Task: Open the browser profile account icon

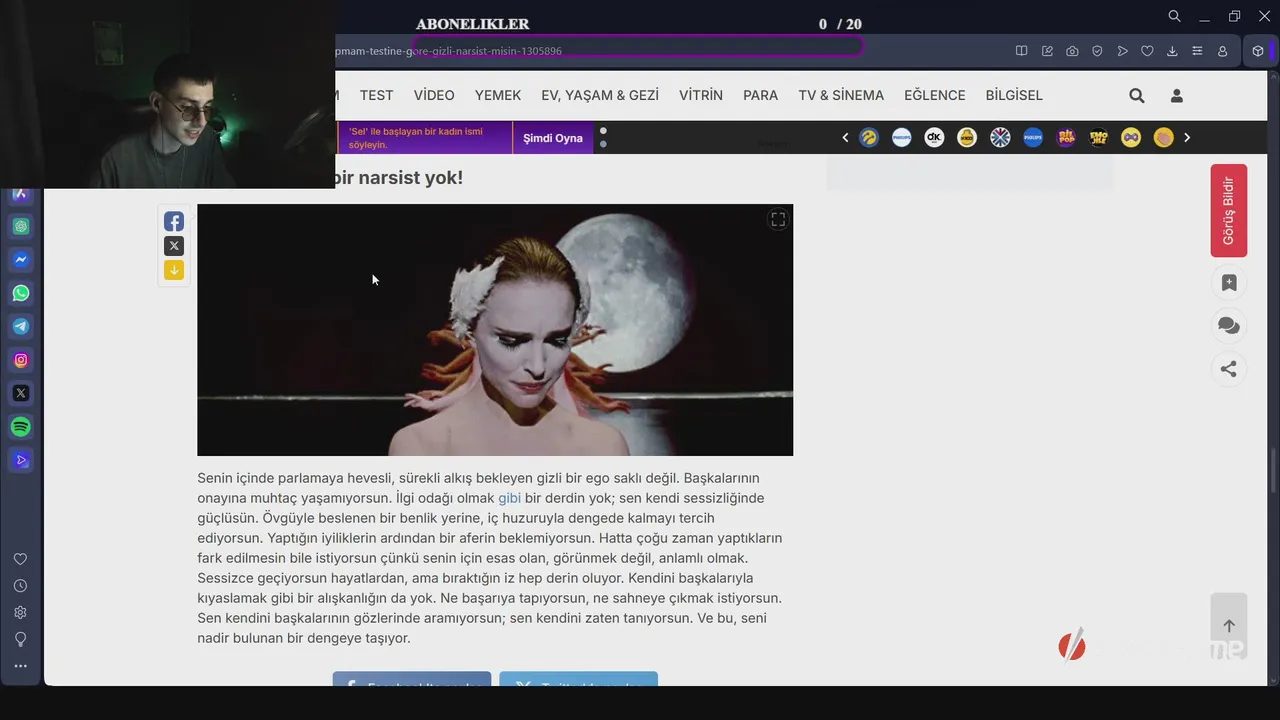Action: tap(1222, 51)
